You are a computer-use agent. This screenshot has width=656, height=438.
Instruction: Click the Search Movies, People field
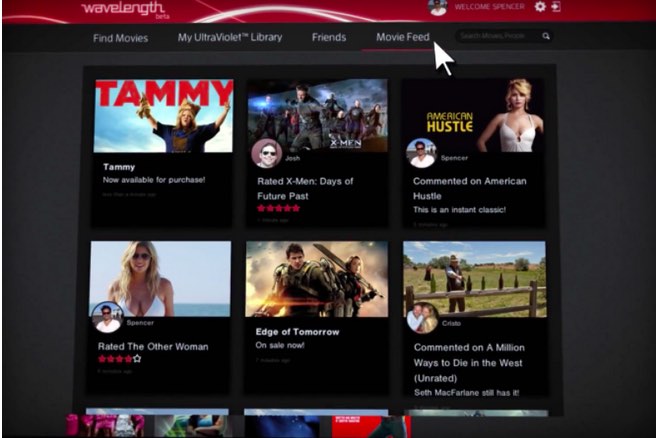click(503, 36)
